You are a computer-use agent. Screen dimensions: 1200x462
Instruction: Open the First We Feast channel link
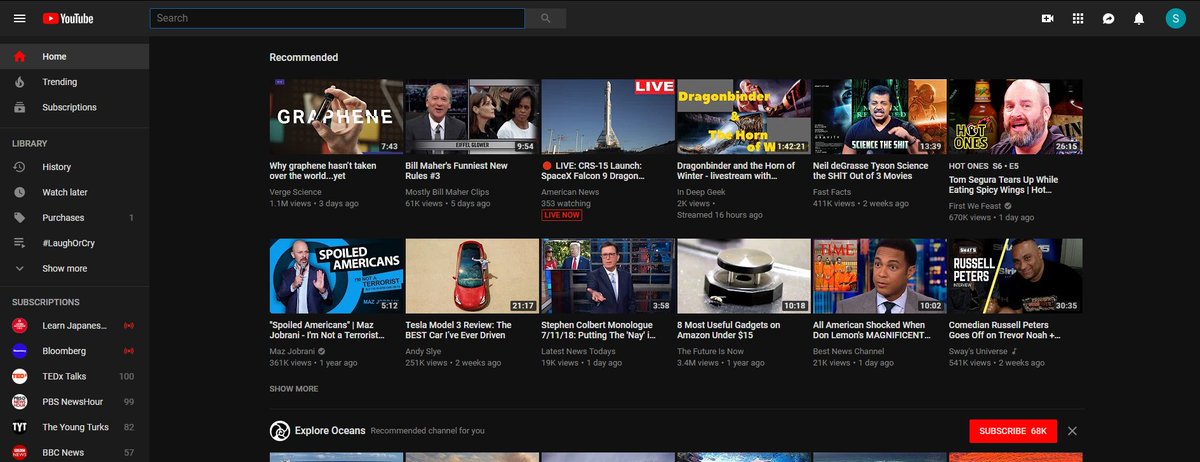(x=976, y=205)
